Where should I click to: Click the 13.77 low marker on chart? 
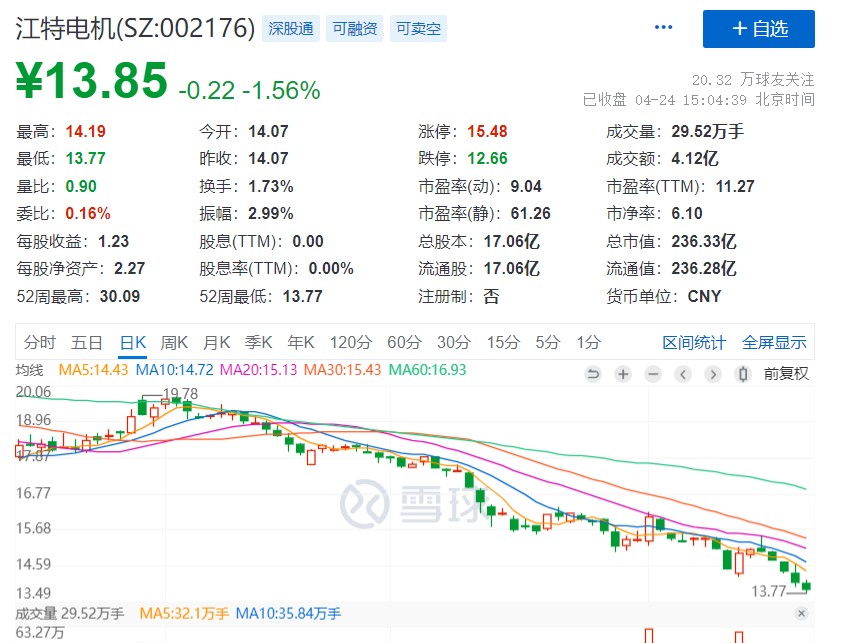pos(768,591)
